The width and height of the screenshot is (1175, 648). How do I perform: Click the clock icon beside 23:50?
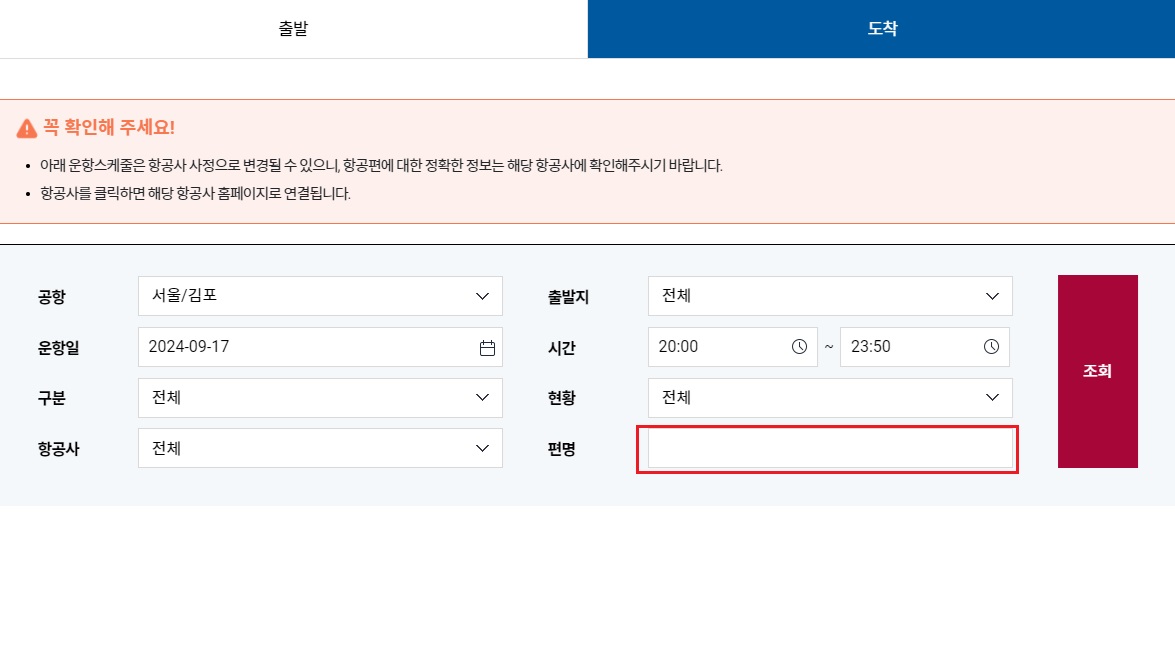coord(991,346)
